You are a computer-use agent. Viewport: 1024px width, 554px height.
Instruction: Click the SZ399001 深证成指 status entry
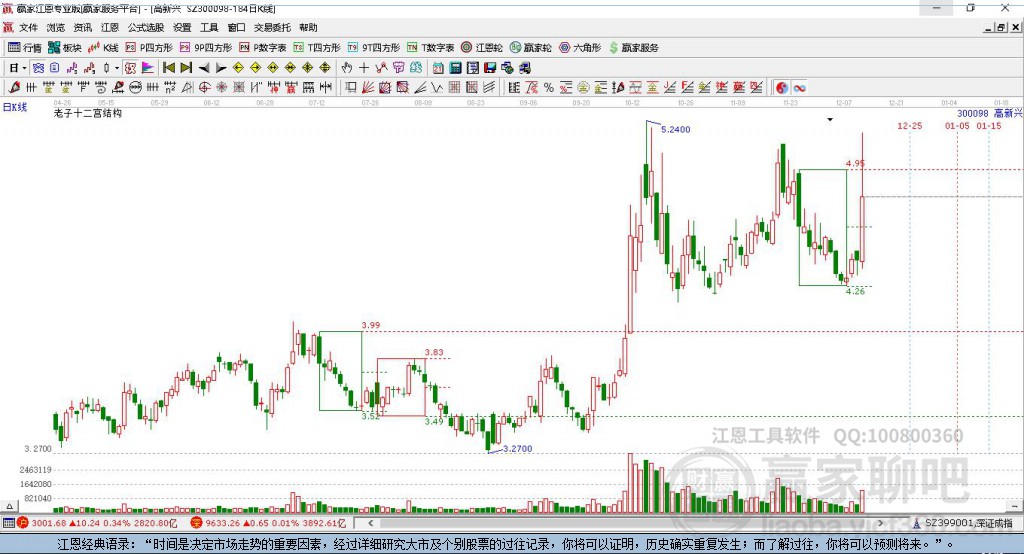coord(963,523)
